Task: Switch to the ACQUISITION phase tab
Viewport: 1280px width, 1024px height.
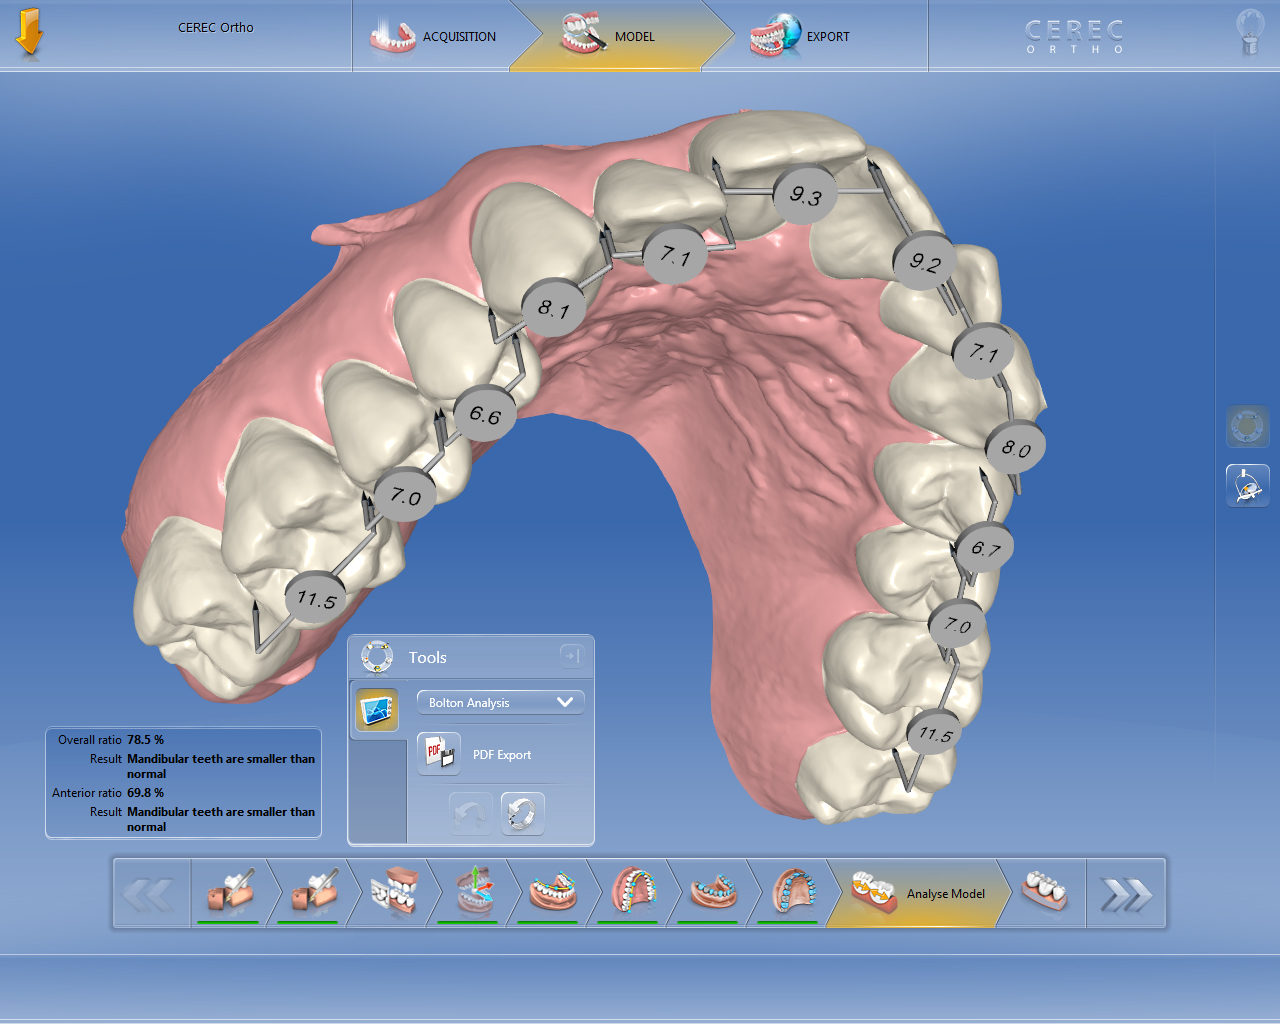Action: tap(434, 37)
